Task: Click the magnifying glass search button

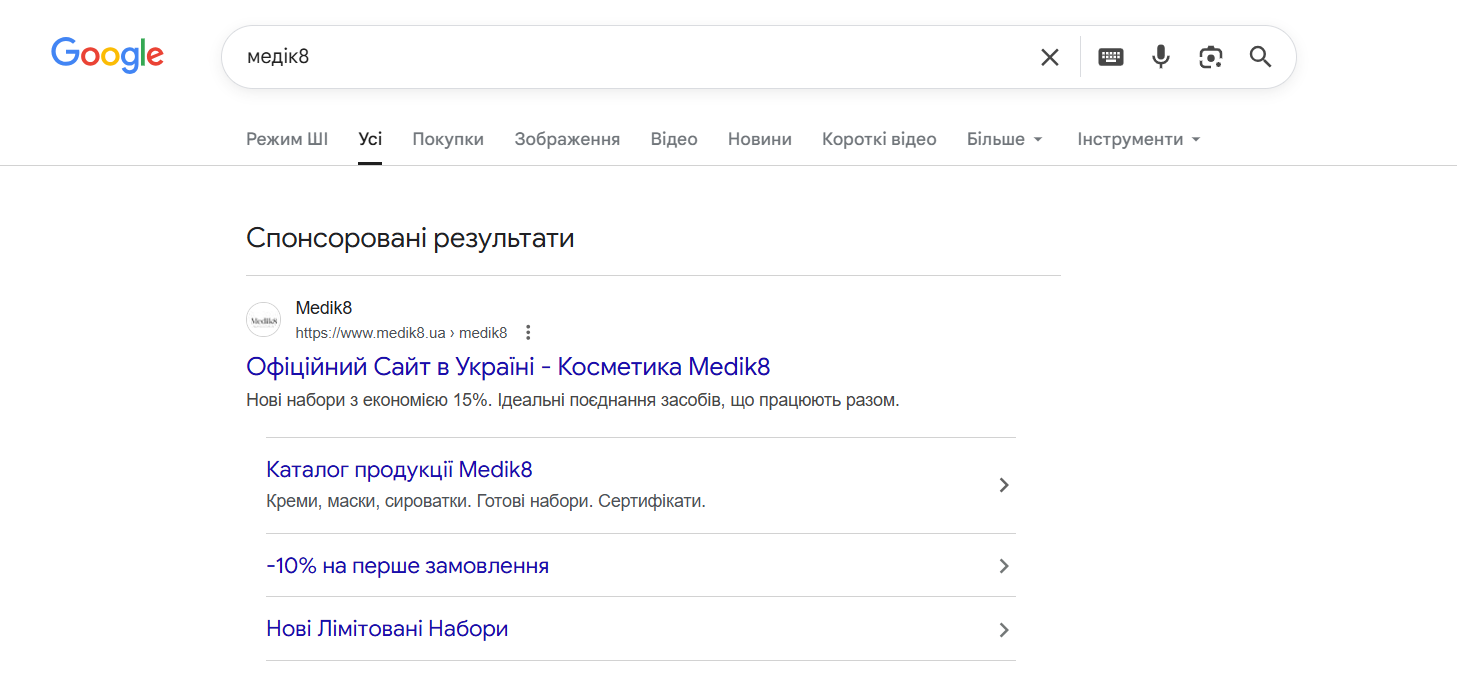Action: [x=1260, y=57]
